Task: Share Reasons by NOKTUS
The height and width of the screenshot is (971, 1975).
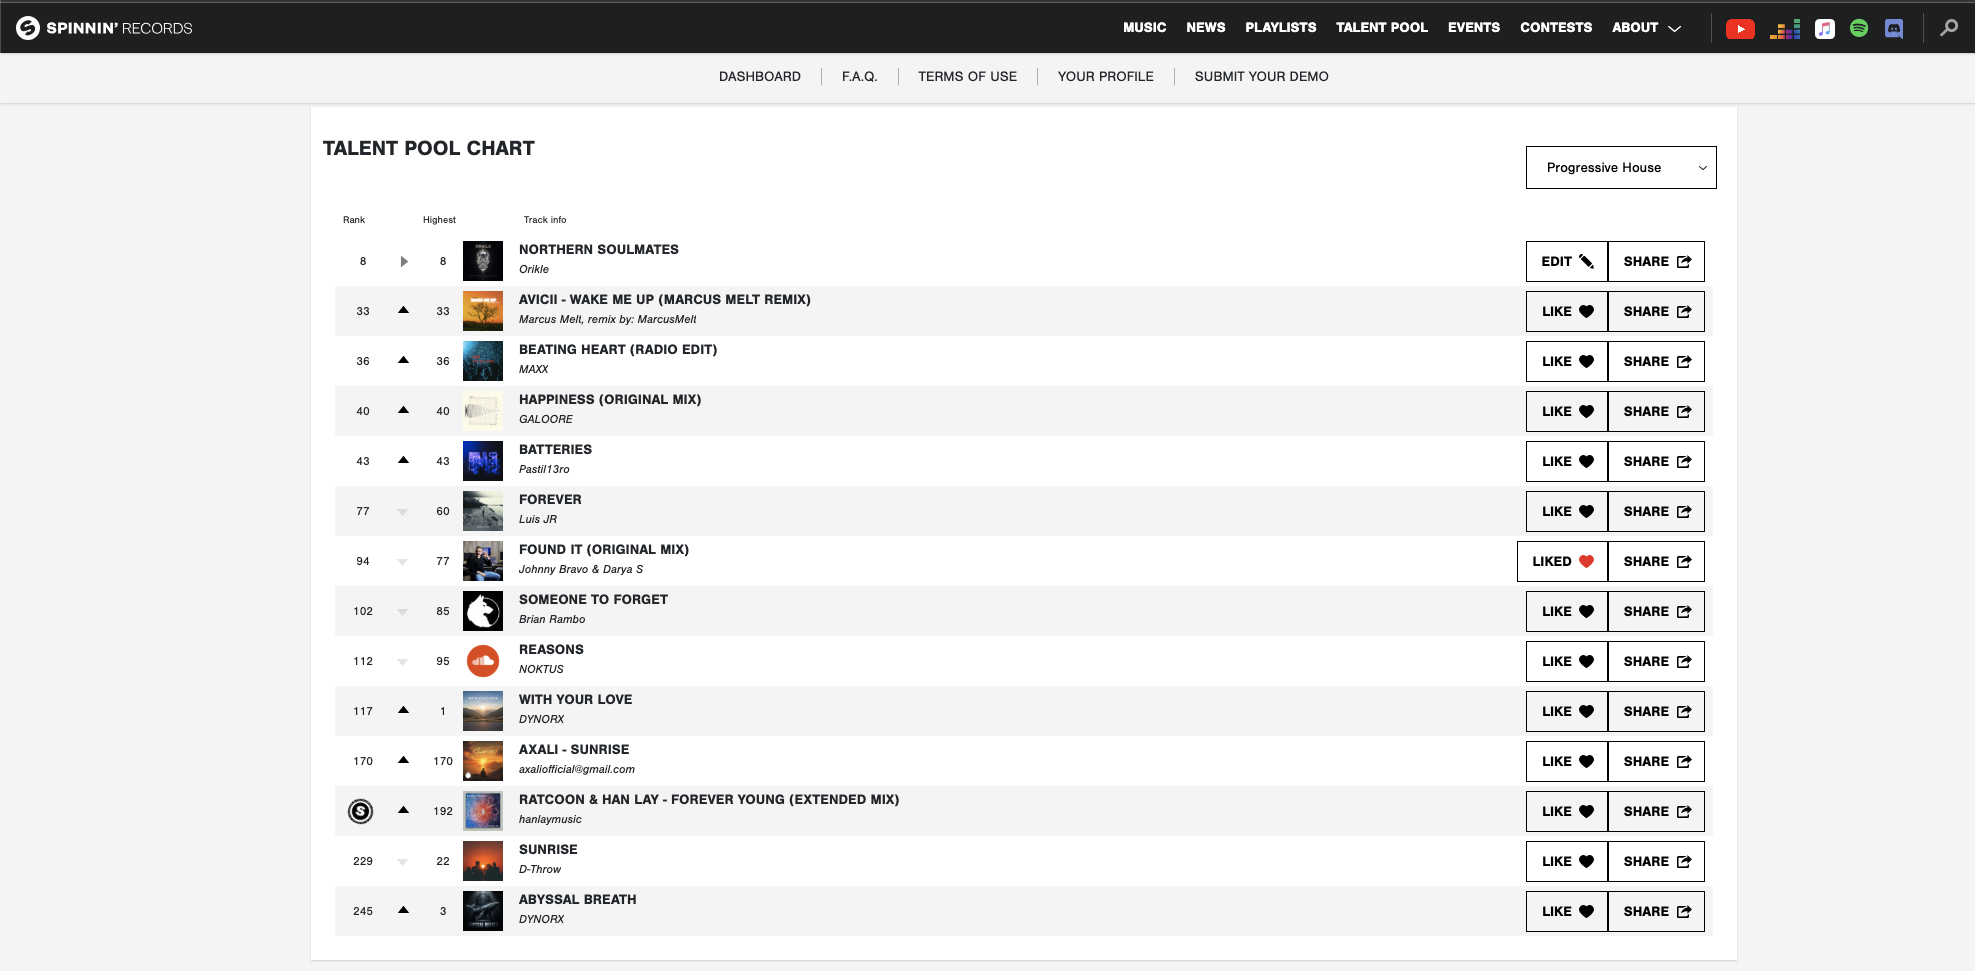Action: 1656,661
